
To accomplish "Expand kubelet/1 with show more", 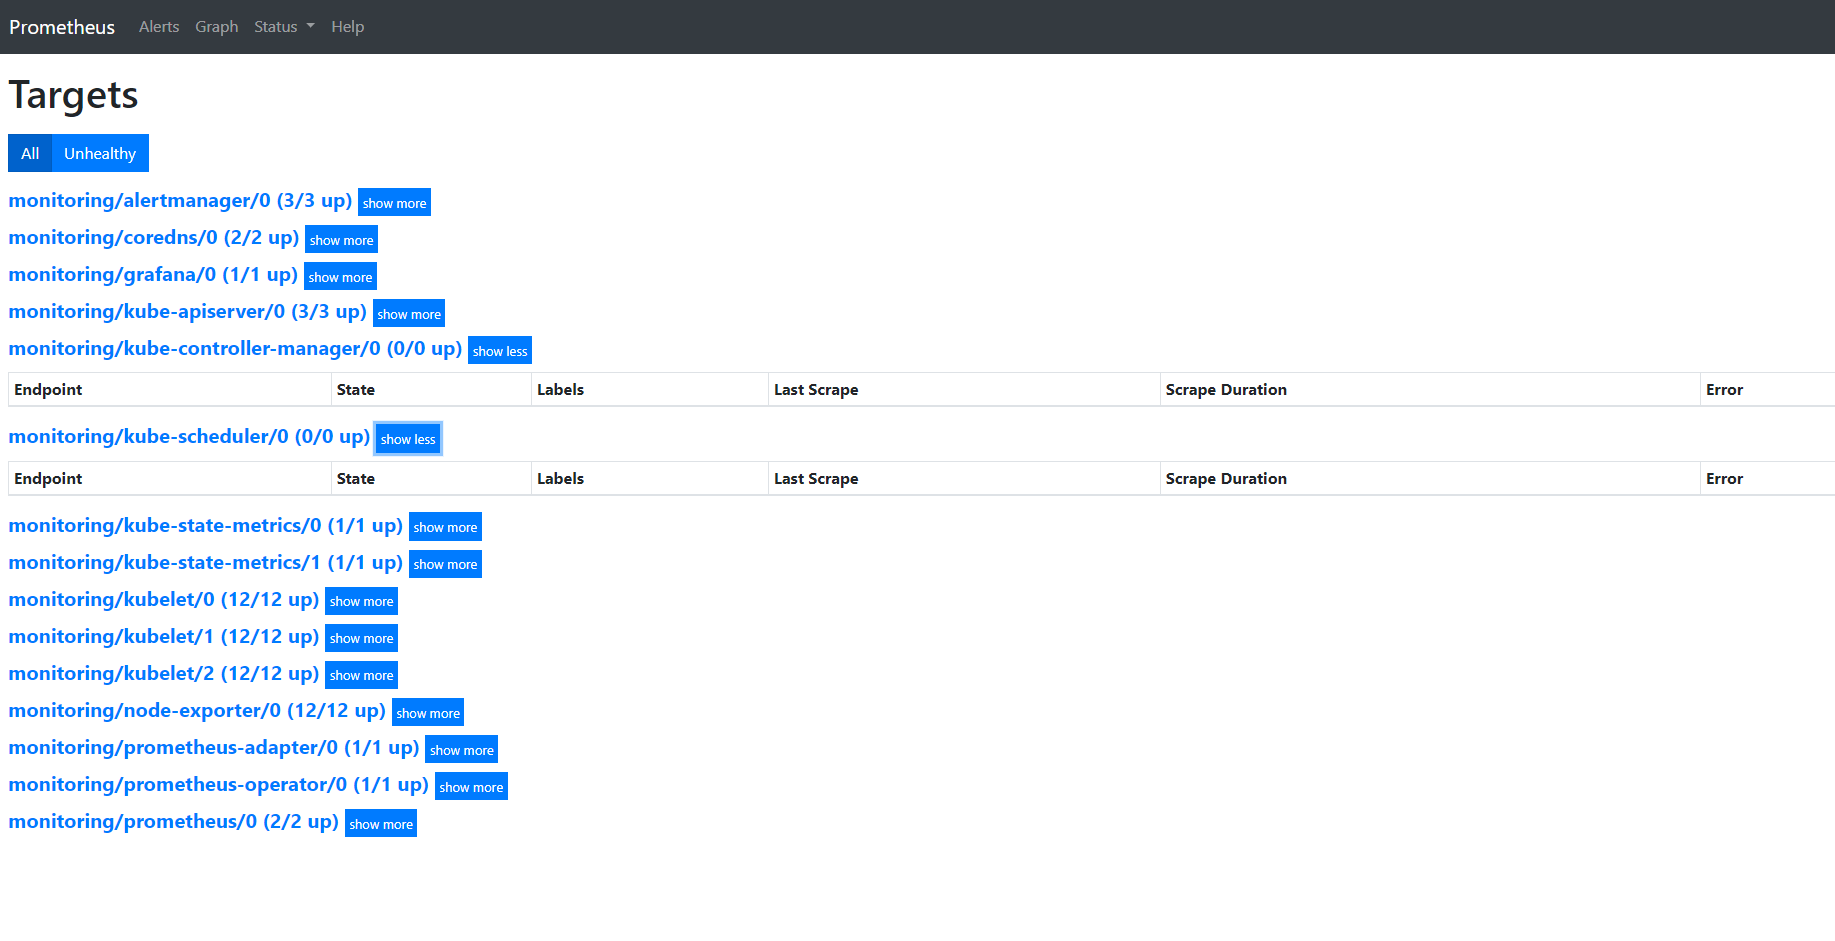I will pyautogui.click(x=361, y=638).
